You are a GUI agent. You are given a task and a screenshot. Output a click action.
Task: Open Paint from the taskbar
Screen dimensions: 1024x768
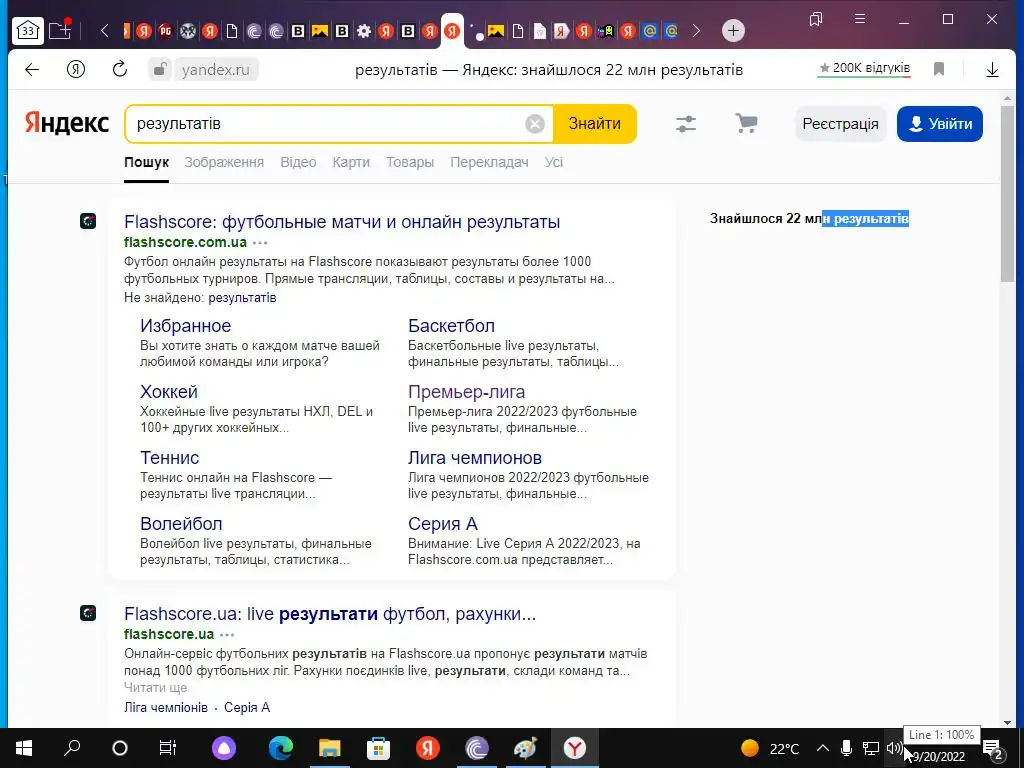(x=526, y=748)
